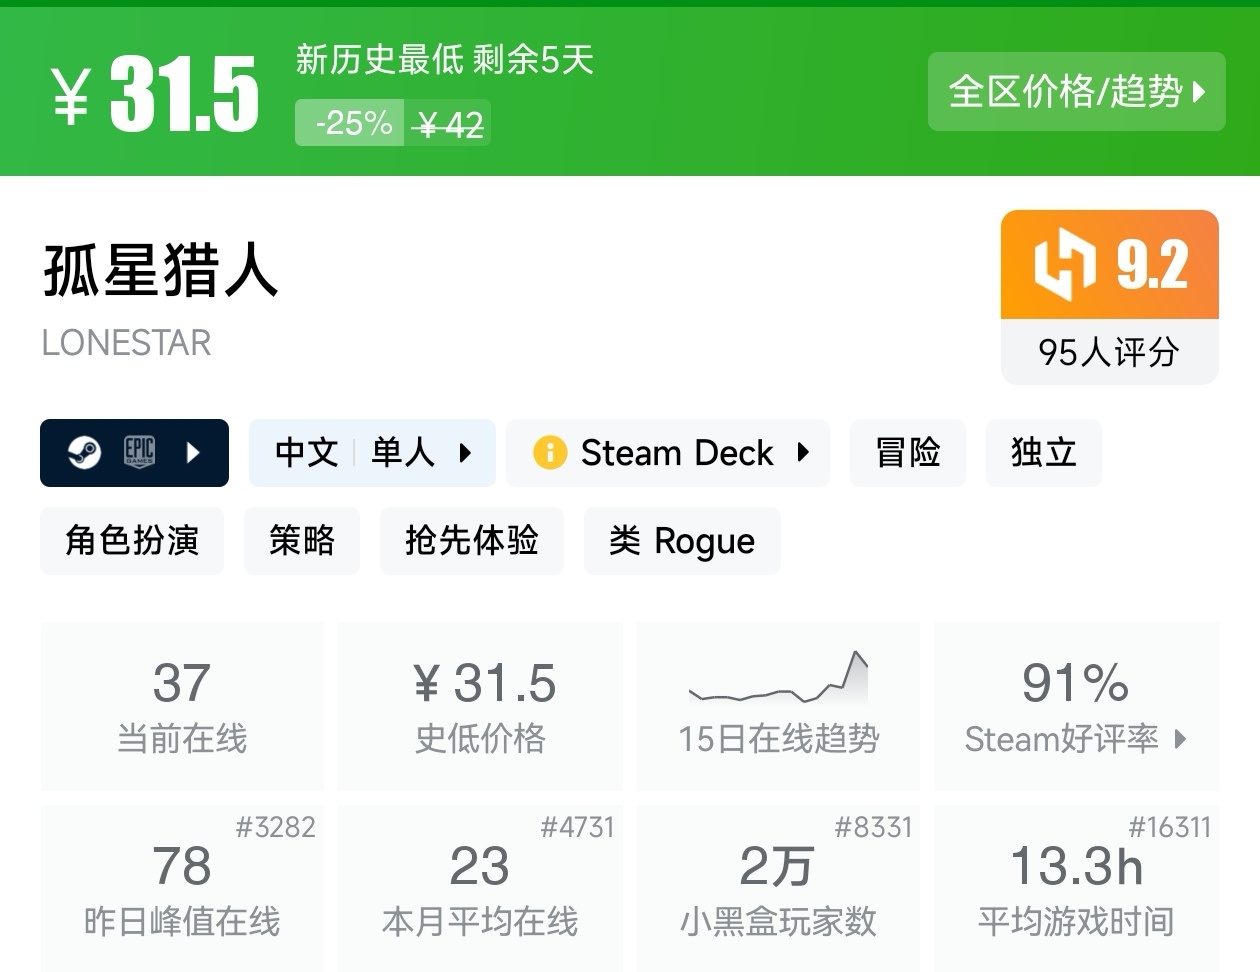
Task: Click the Steam Deck info icon
Action: [x=550, y=453]
